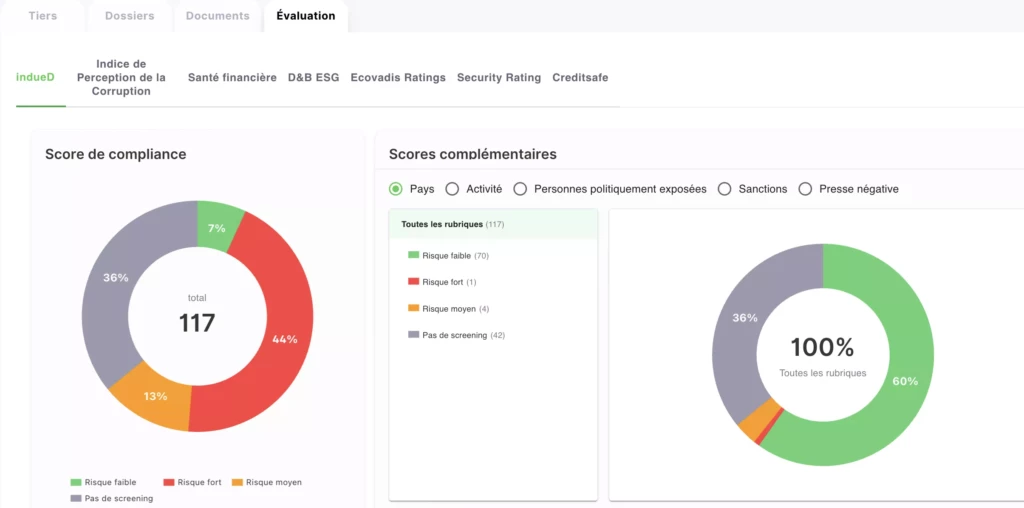View the Ecovadis Ratings sub-tab
The height and width of the screenshot is (508, 1024).
(x=398, y=77)
